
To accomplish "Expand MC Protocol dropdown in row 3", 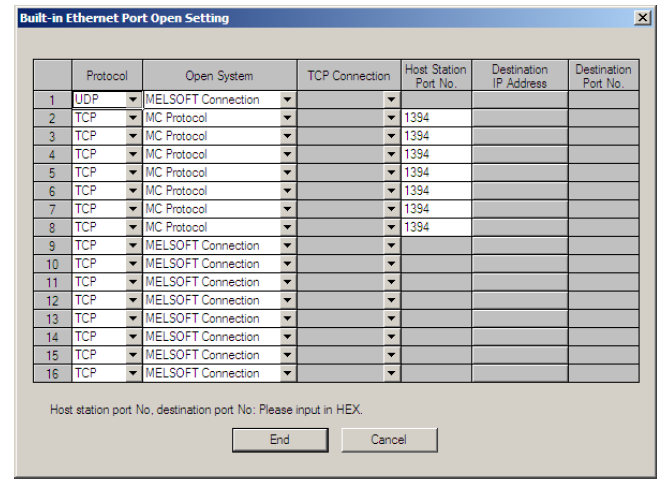I will (288, 136).
